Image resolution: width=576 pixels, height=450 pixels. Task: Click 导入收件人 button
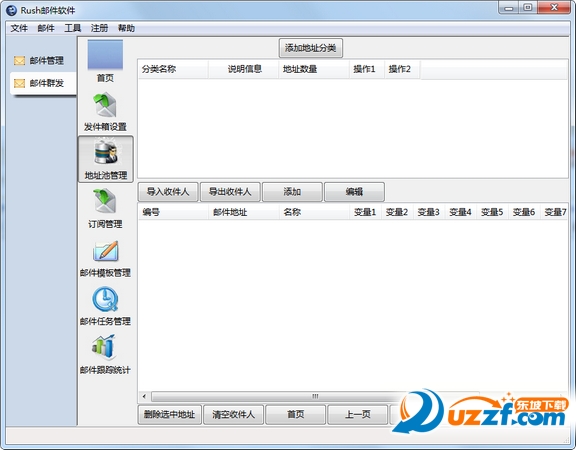coord(168,192)
